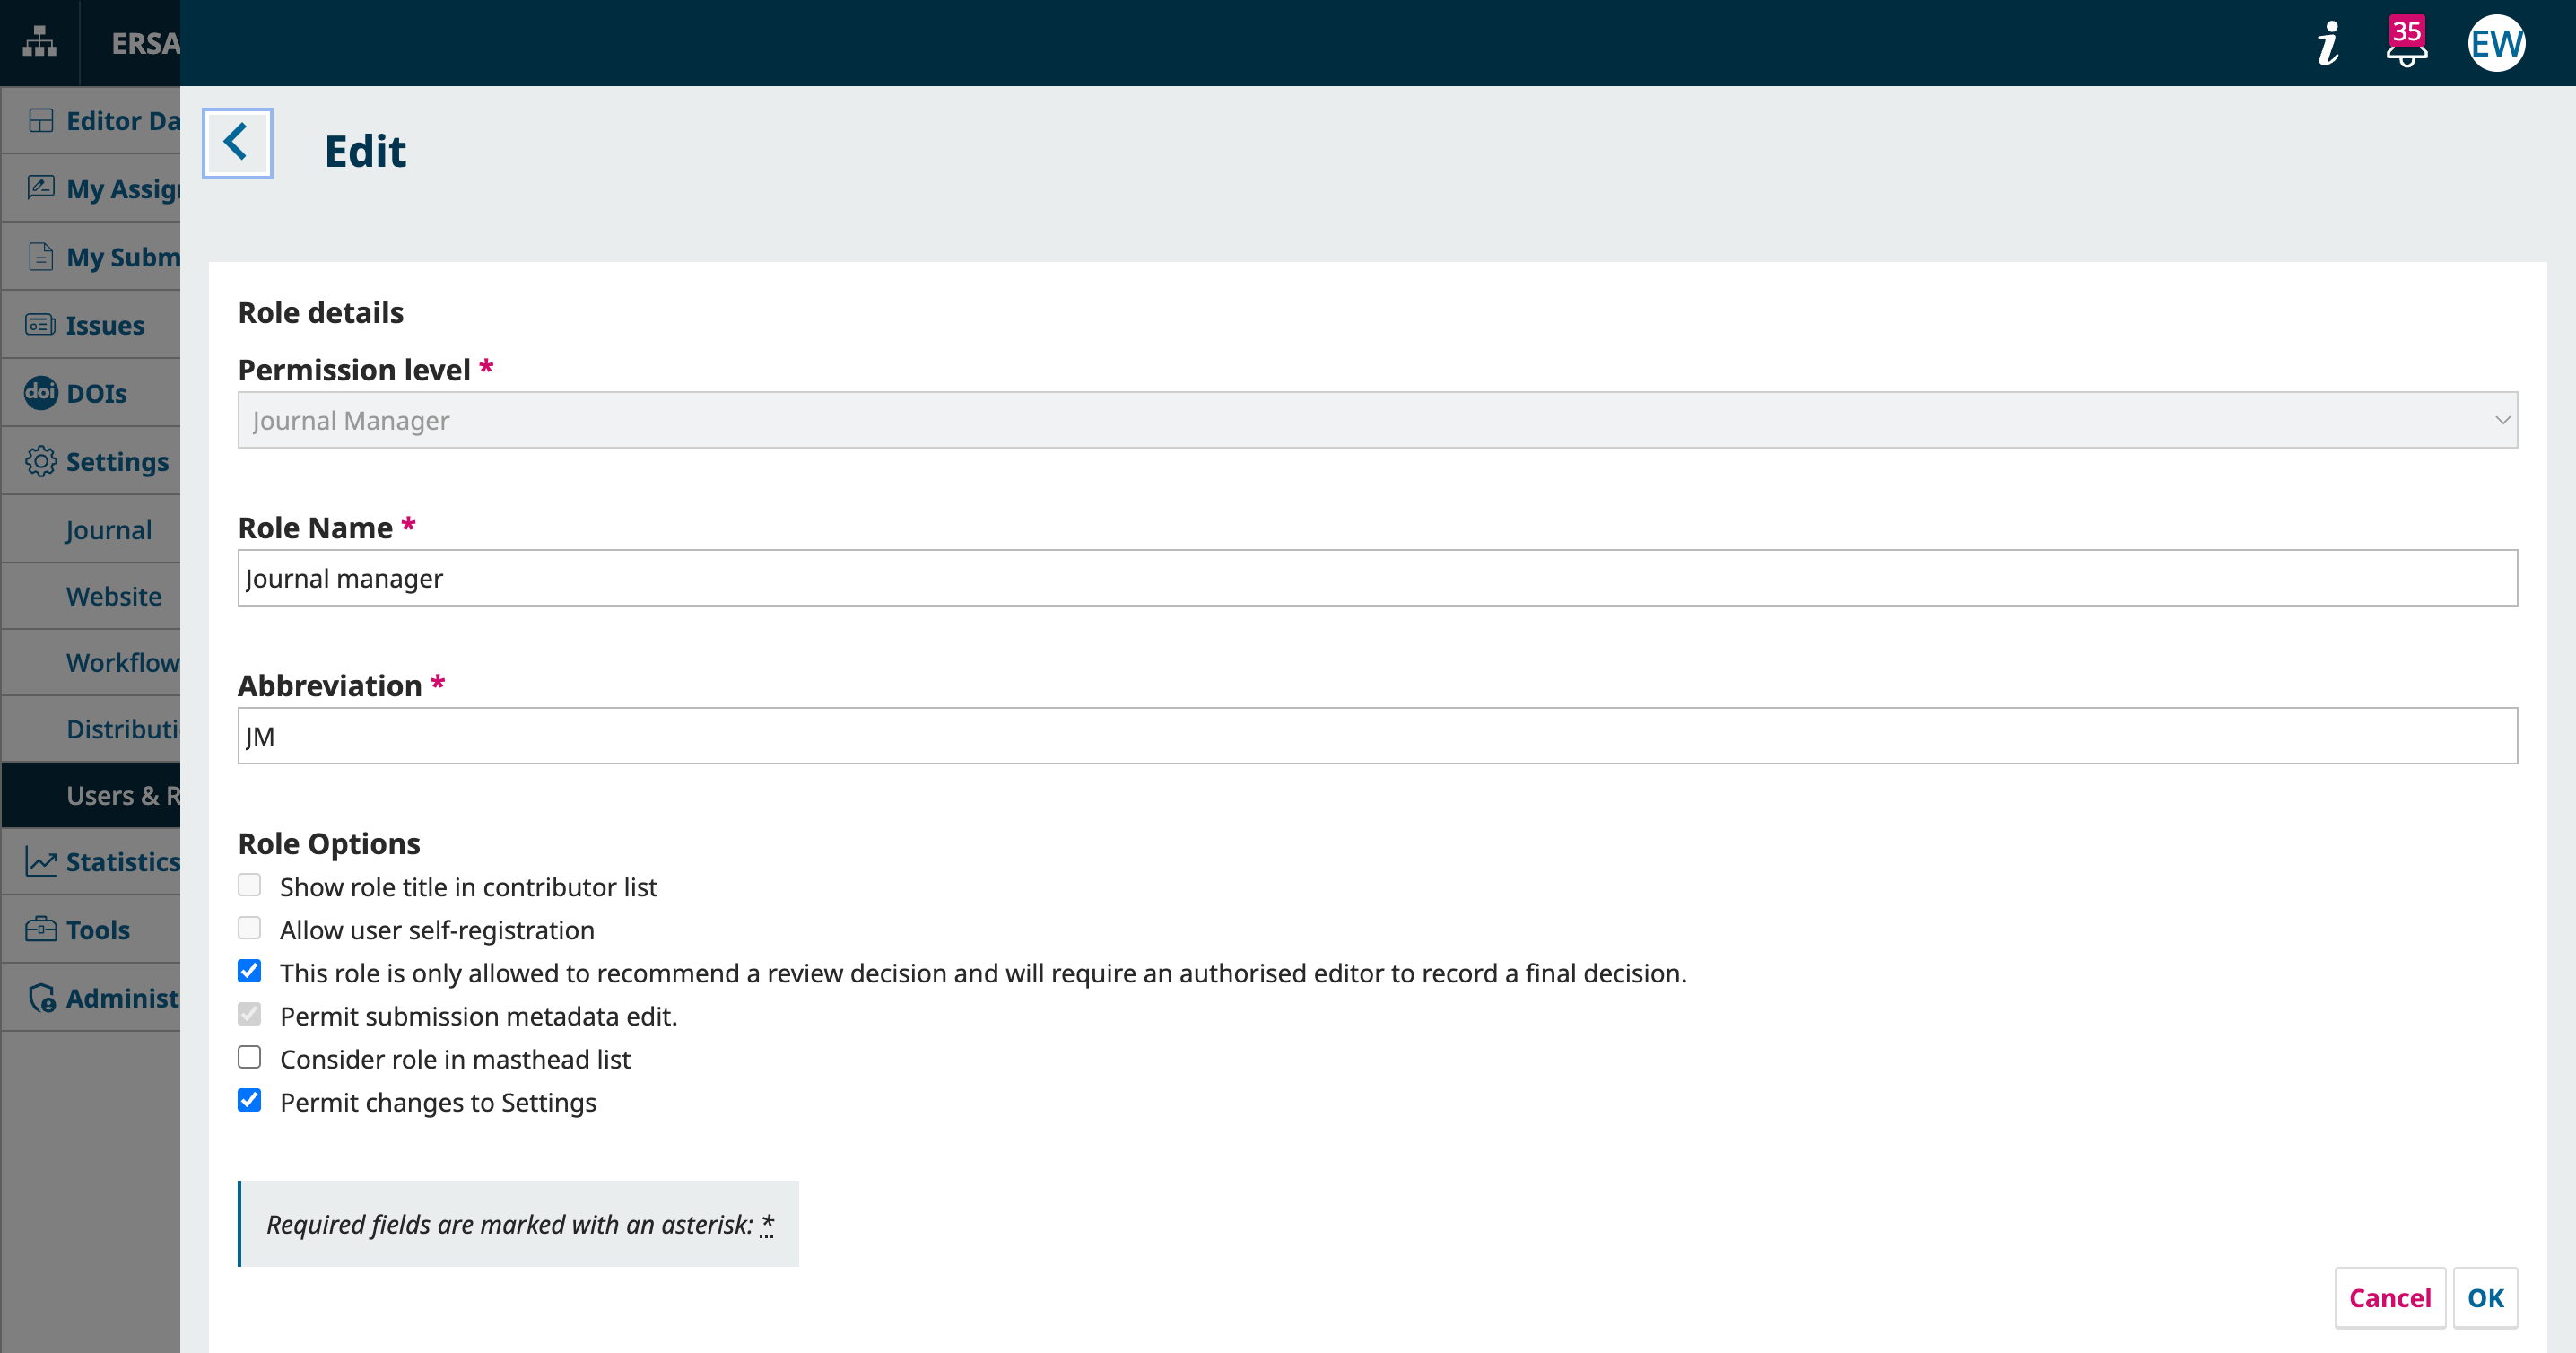
Task: Click the back arrow next to Edit
Action: coord(237,143)
